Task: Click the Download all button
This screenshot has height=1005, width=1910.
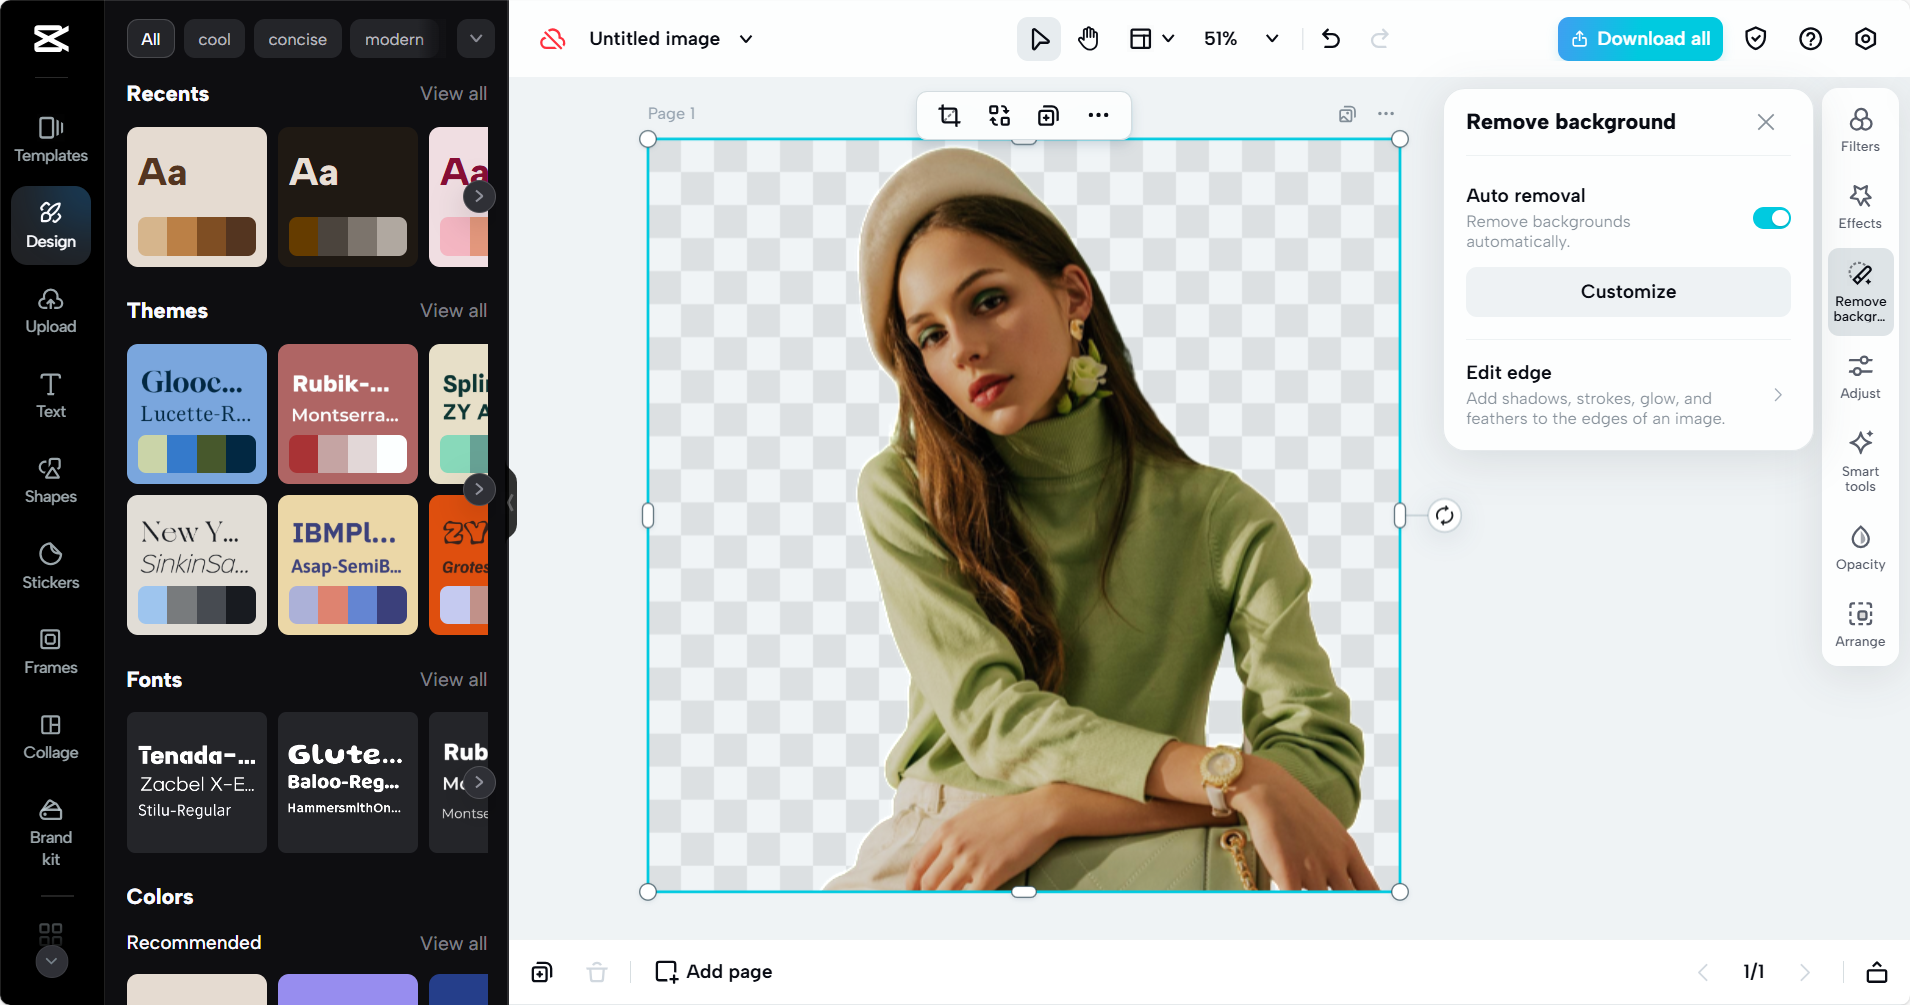Action: [1639, 39]
